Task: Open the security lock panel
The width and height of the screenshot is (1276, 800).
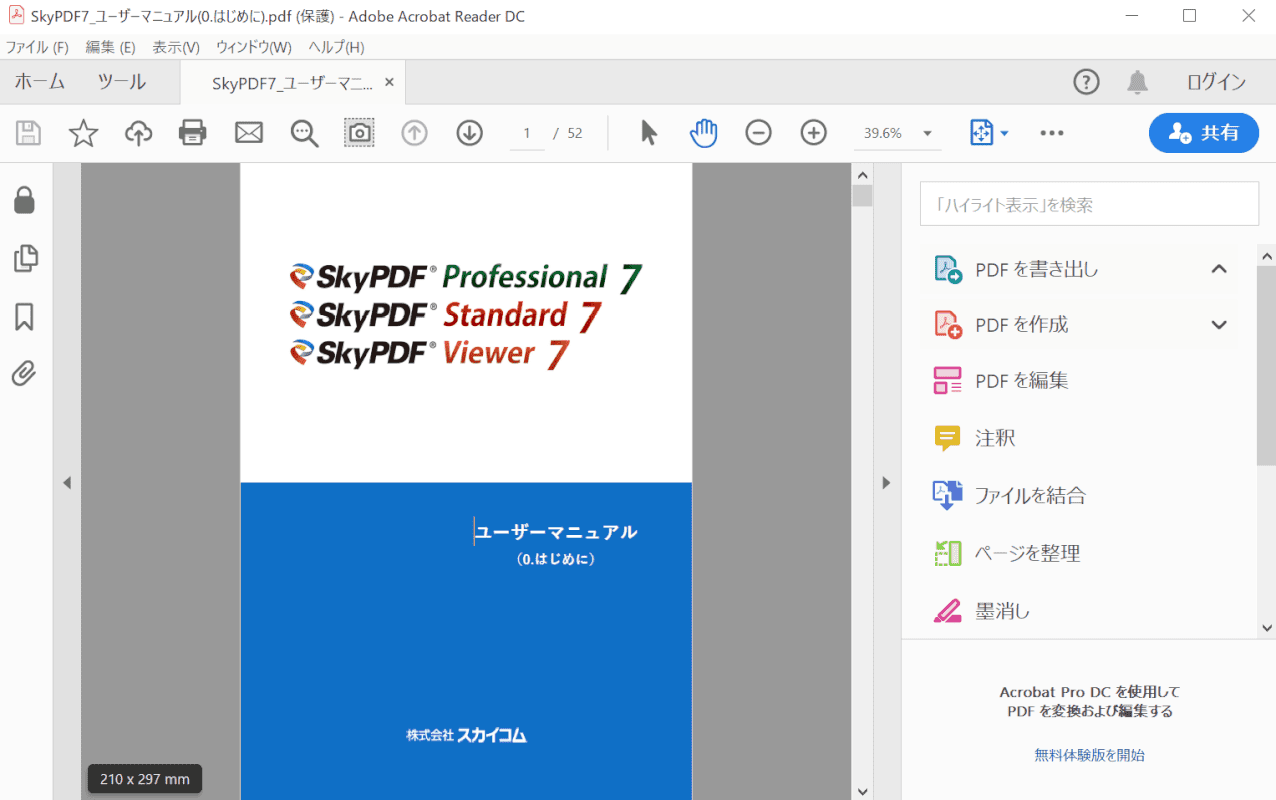Action: pos(24,201)
